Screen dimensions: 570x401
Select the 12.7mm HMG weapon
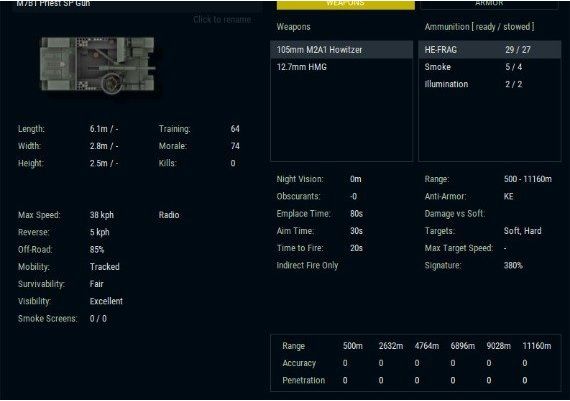click(x=341, y=67)
